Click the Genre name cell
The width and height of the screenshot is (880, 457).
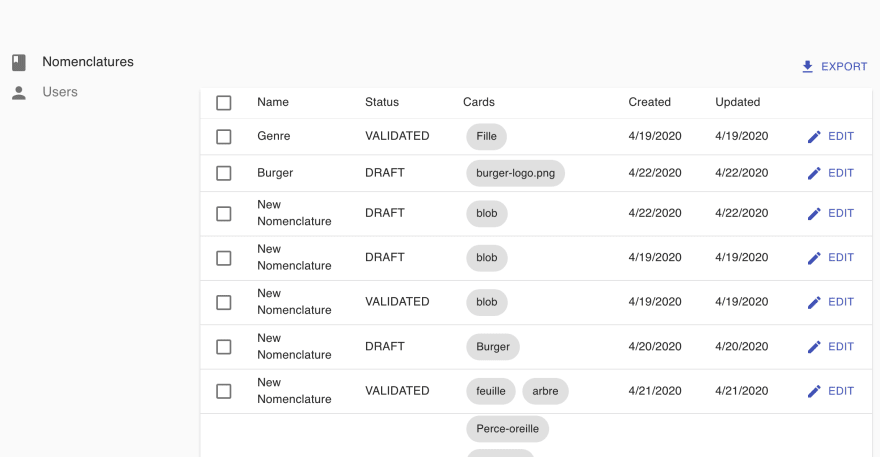(x=274, y=136)
